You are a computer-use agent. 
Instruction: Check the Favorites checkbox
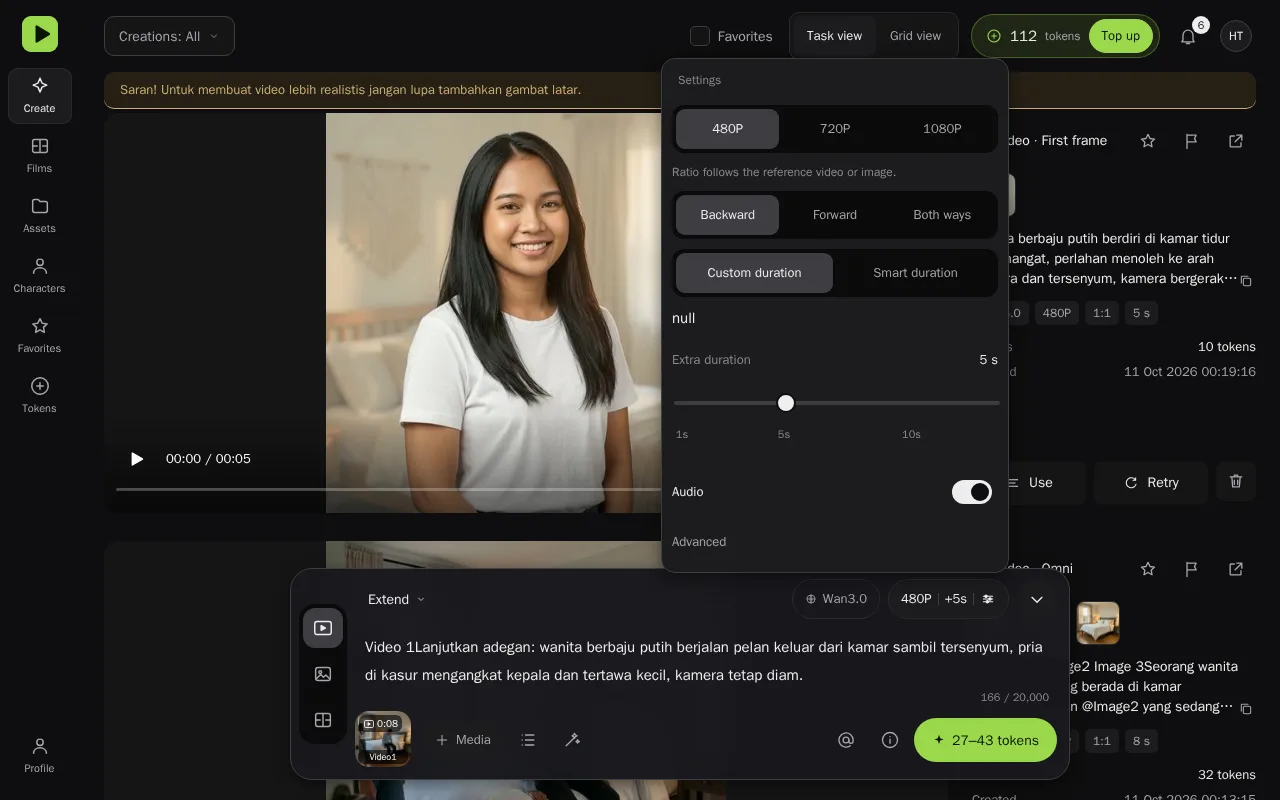coord(700,36)
